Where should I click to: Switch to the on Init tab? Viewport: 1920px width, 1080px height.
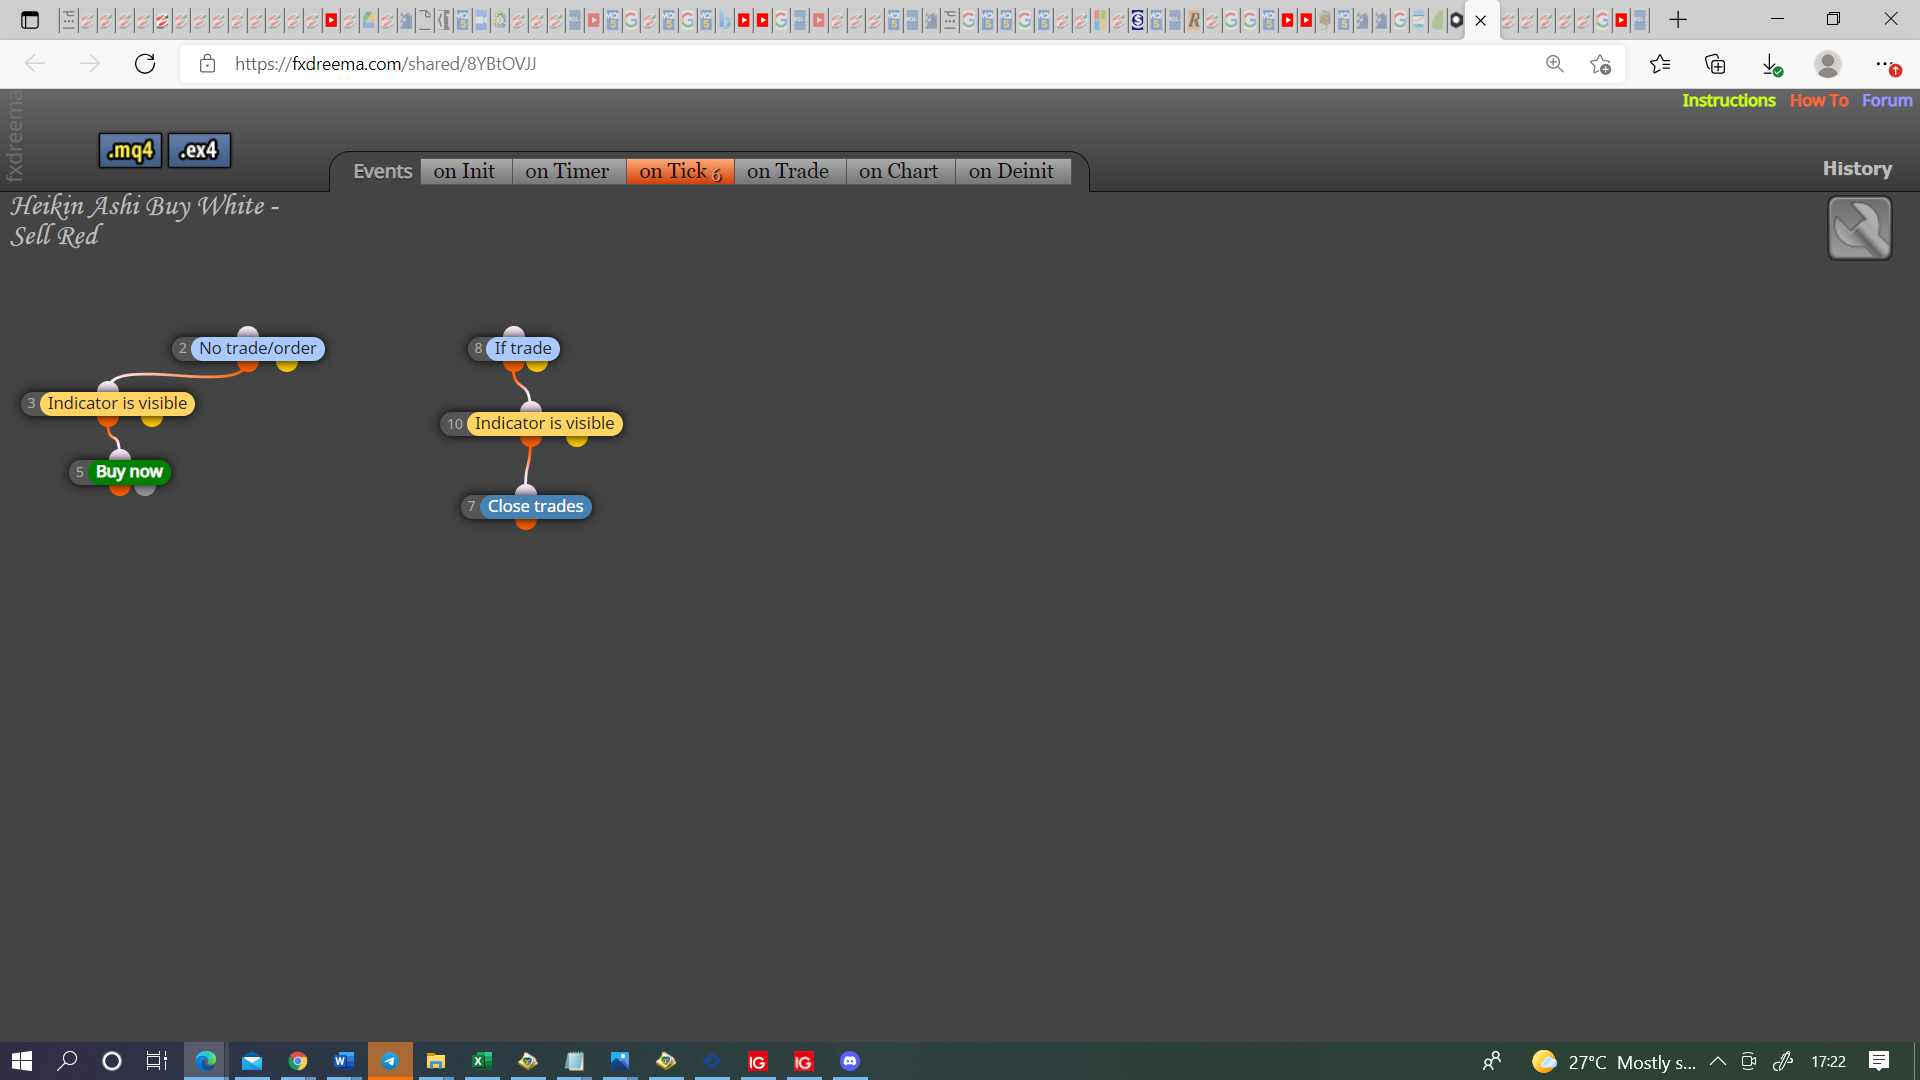[465, 171]
